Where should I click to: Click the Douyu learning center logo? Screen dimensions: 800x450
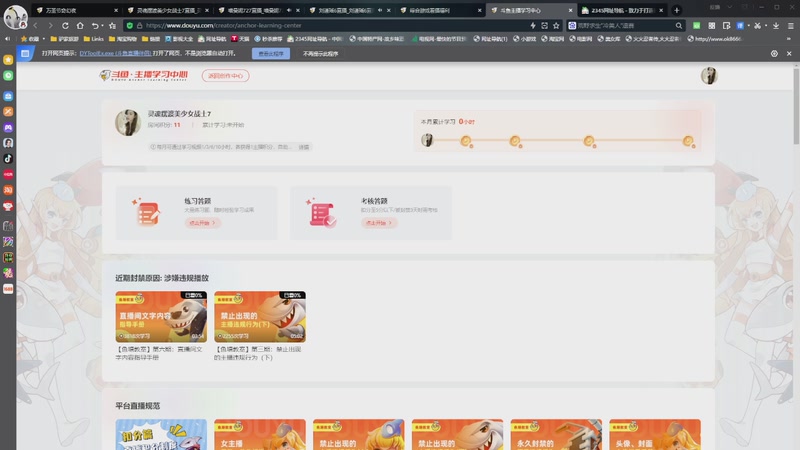click(x=144, y=76)
